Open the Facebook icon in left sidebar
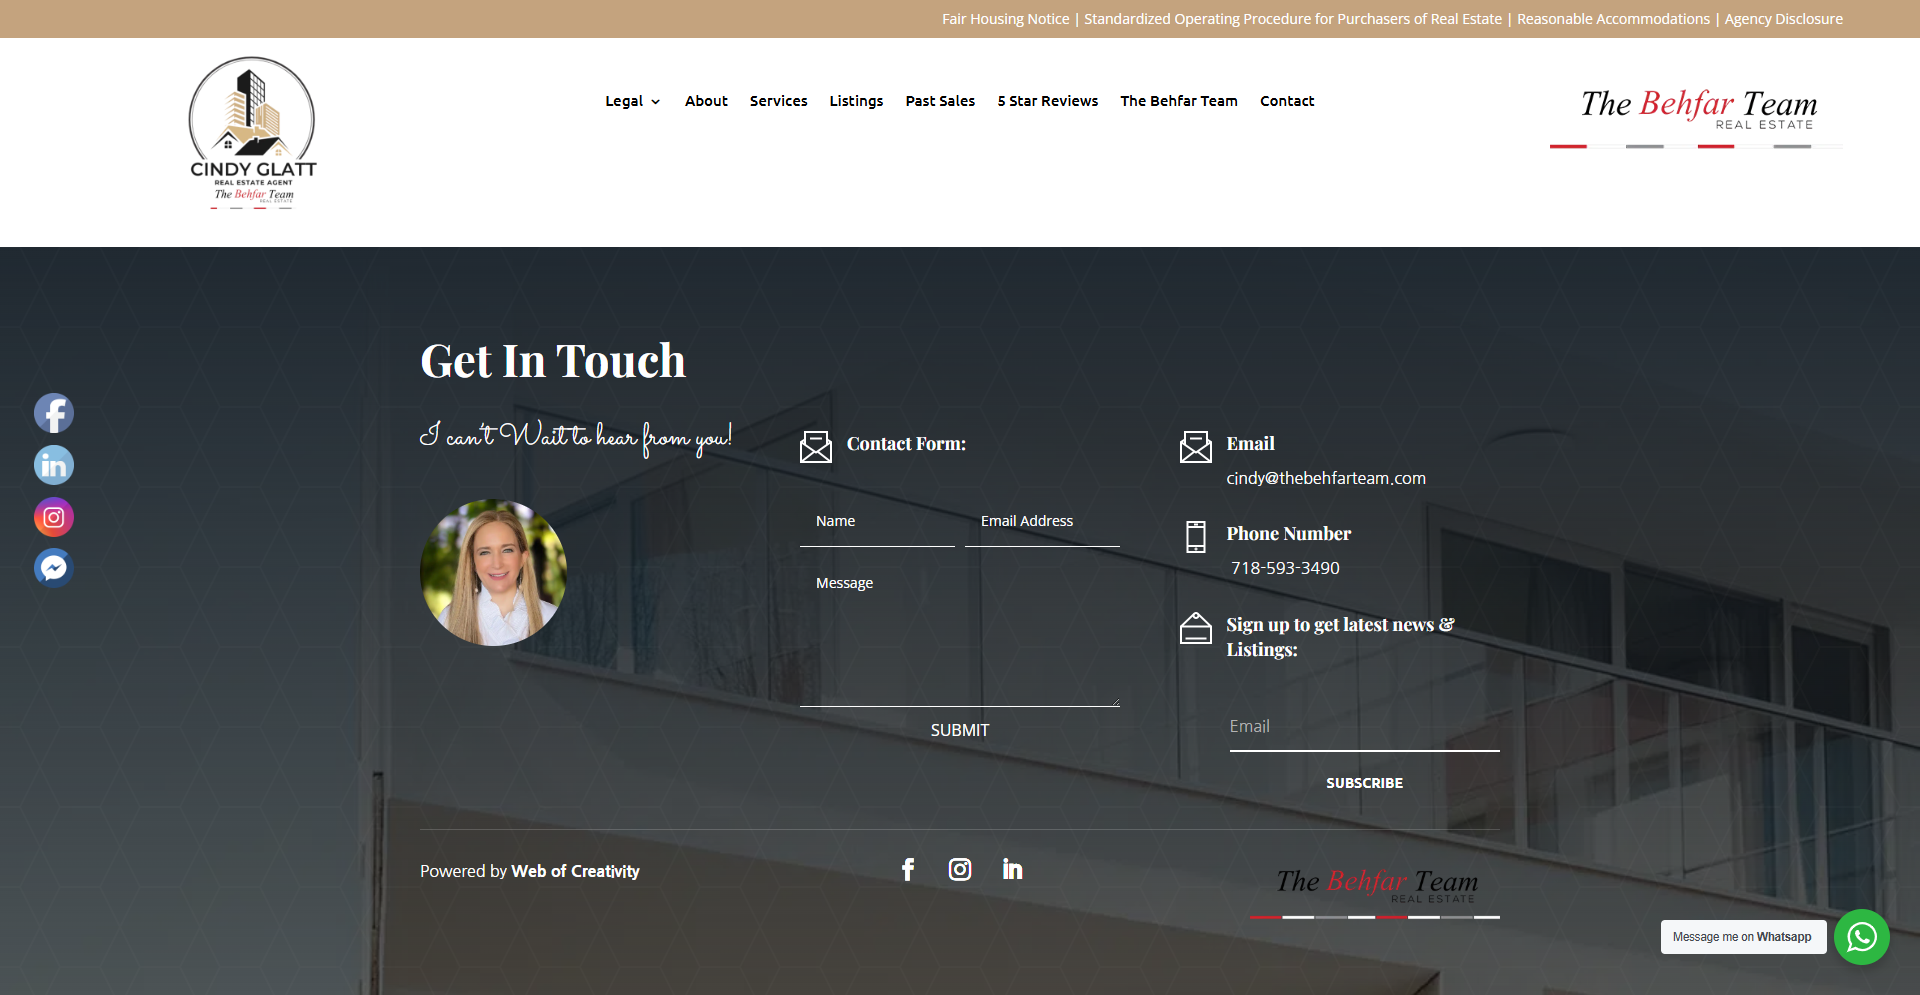 click(54, 413)
